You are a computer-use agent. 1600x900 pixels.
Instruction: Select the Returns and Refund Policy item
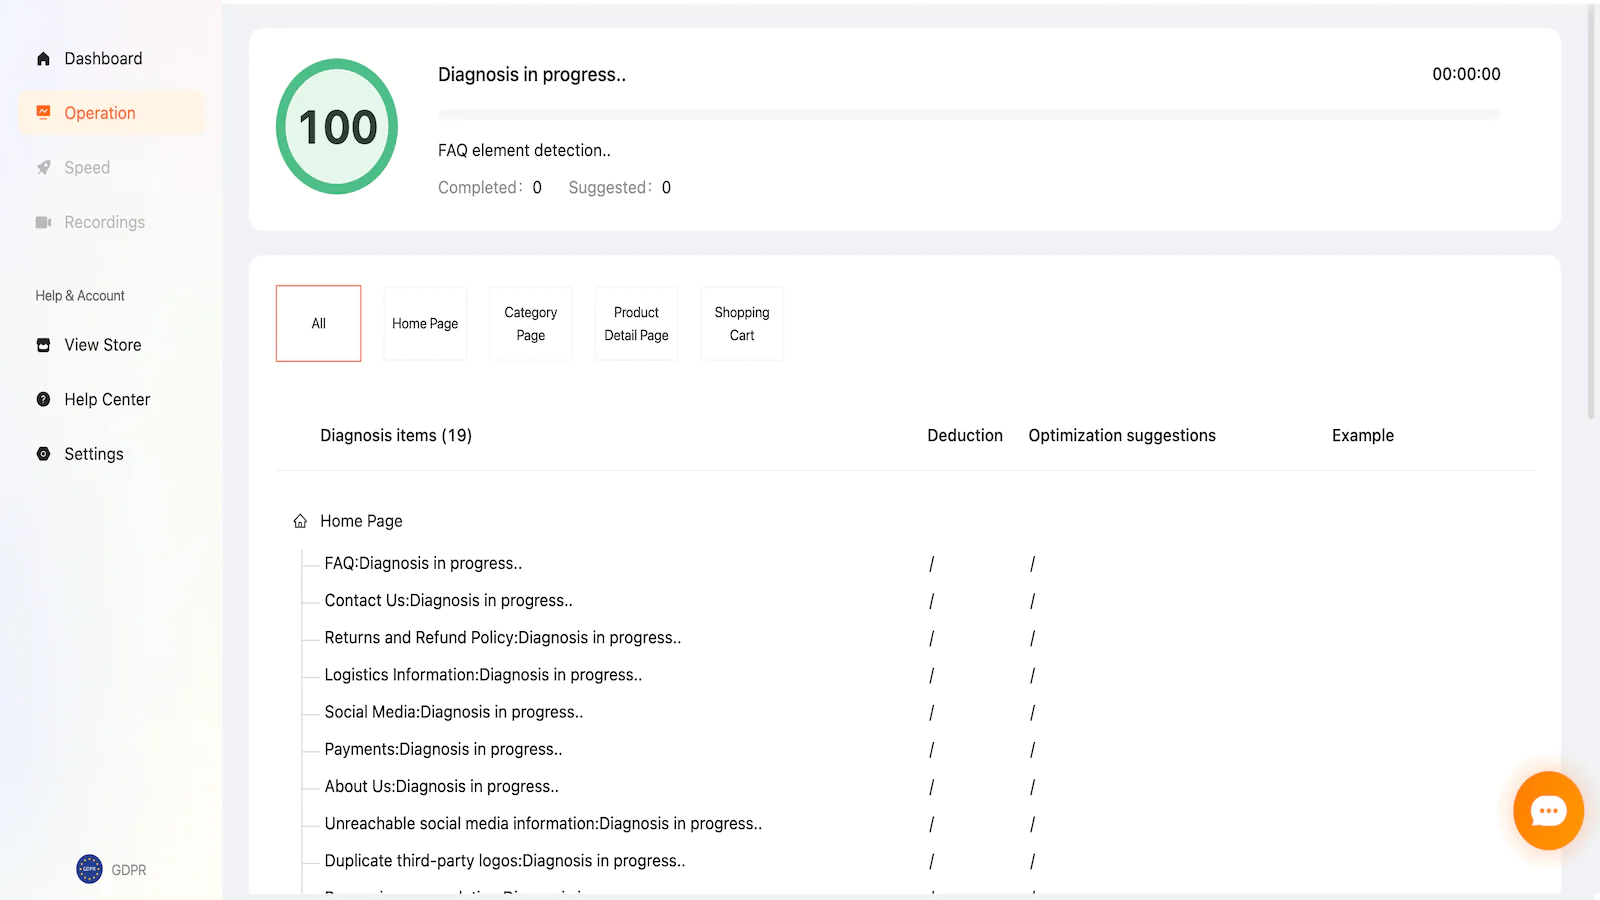[x=502, y=638]
